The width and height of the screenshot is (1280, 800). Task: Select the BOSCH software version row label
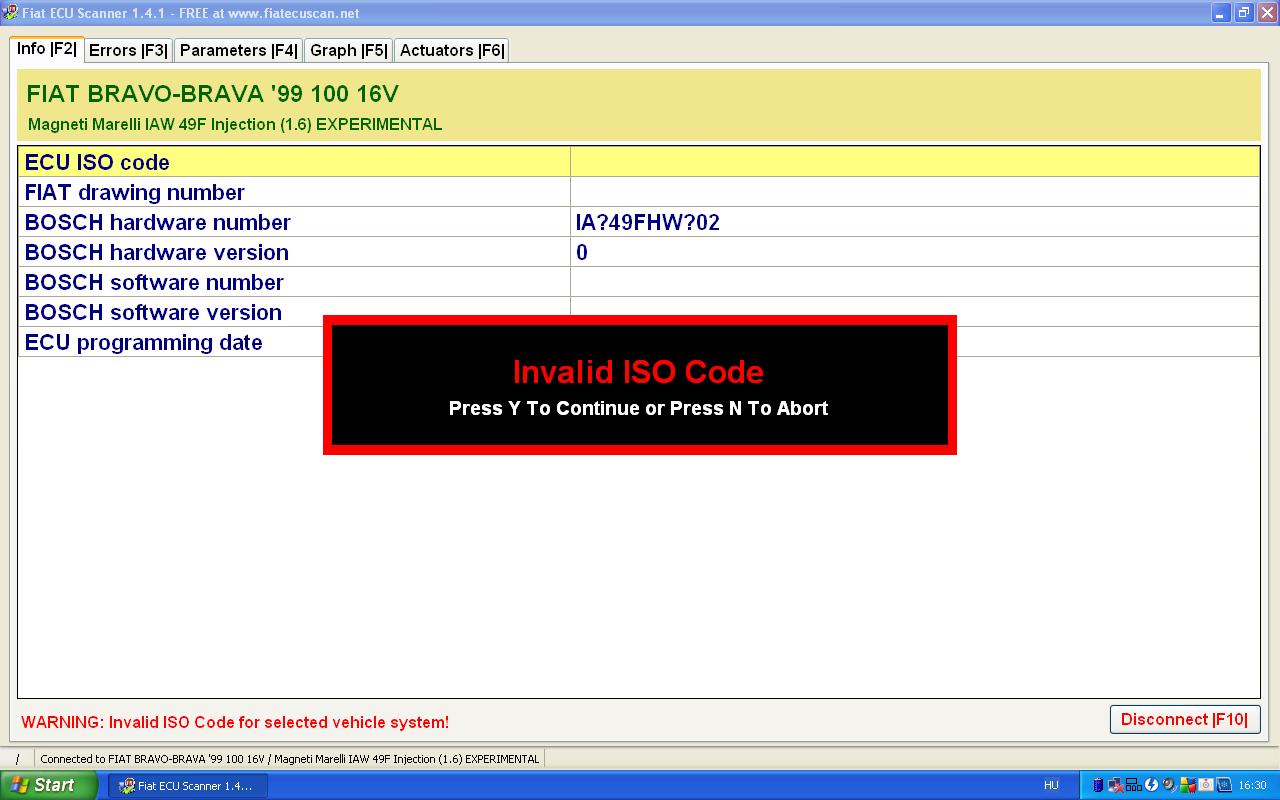153,312
